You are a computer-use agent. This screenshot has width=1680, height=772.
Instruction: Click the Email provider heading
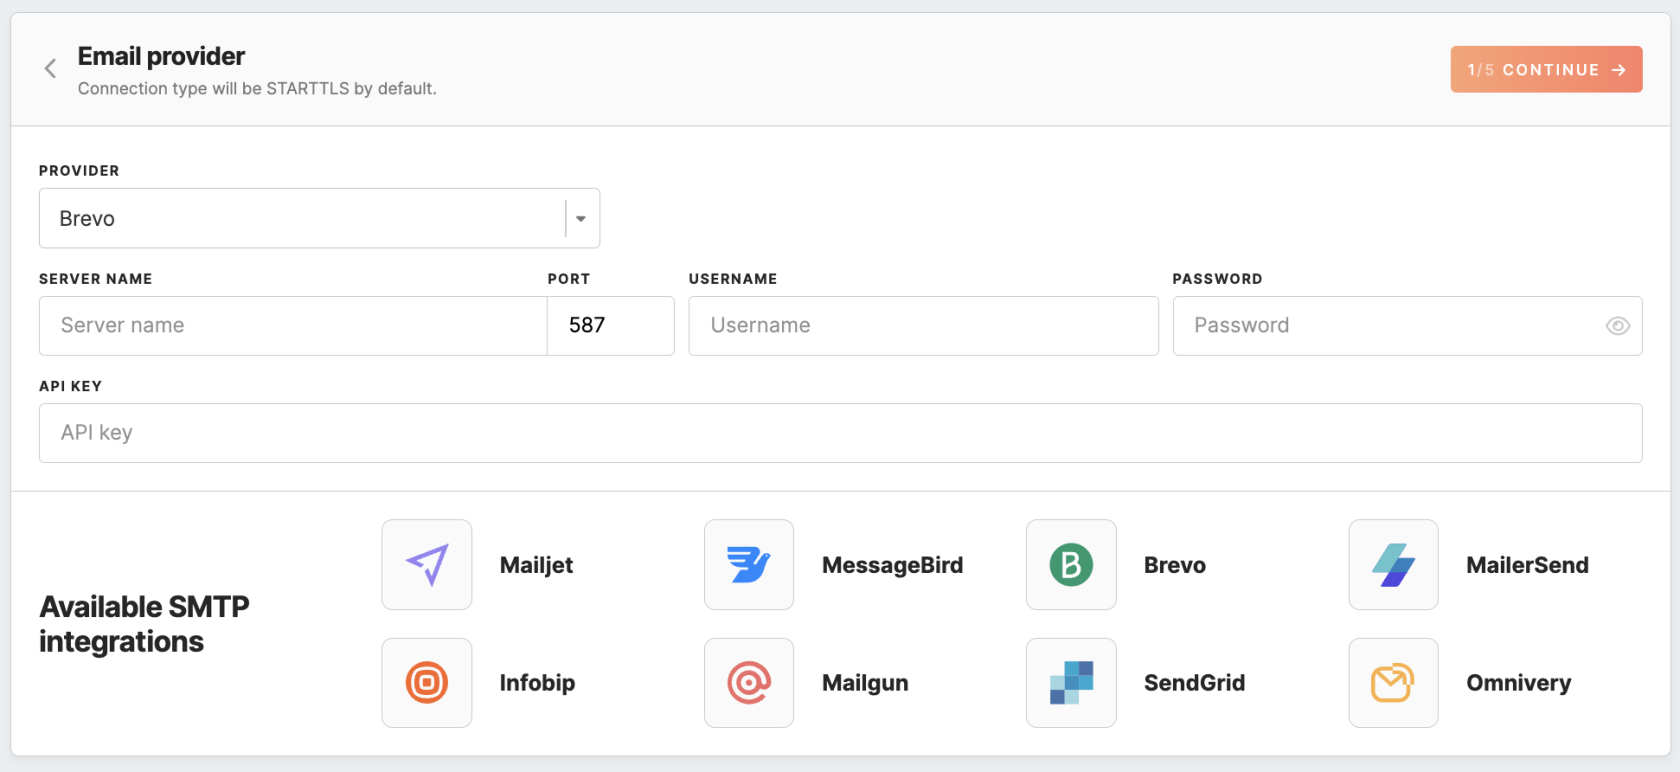pyautogui.click(x=161, y=56)
